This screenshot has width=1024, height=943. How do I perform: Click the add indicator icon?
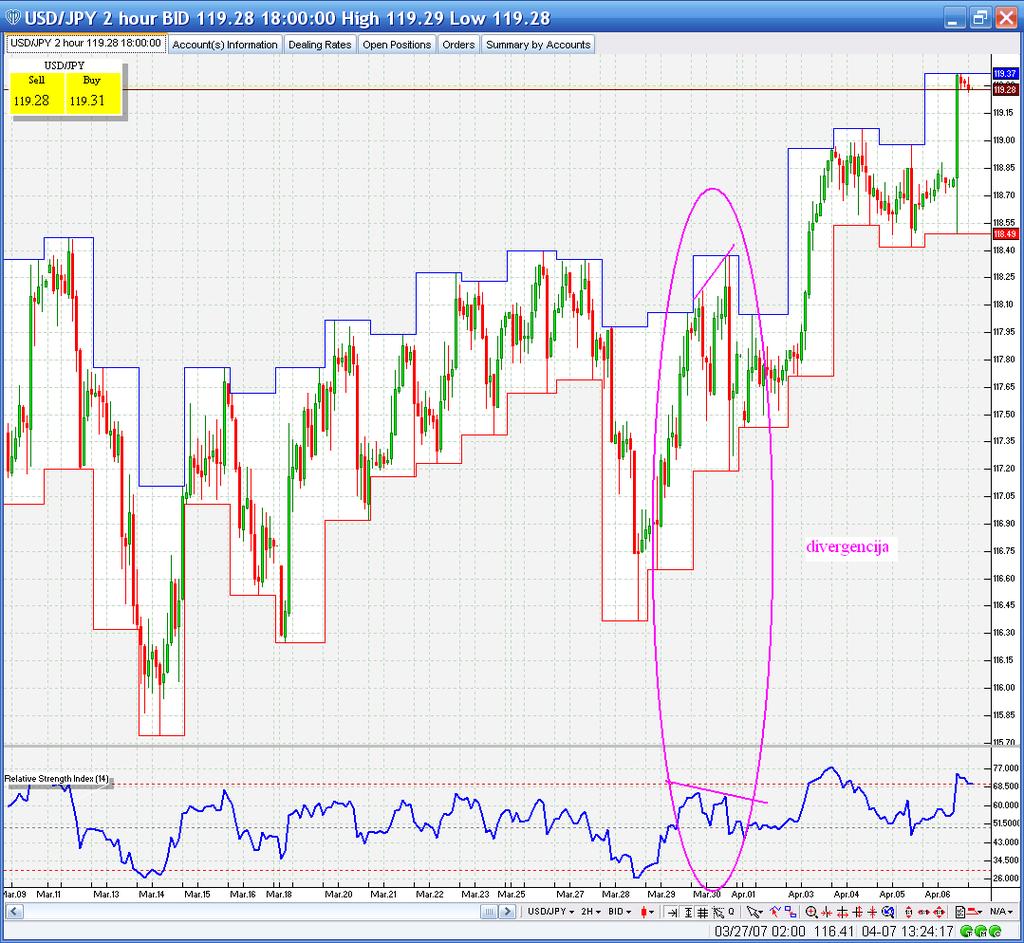click(775, 912)
